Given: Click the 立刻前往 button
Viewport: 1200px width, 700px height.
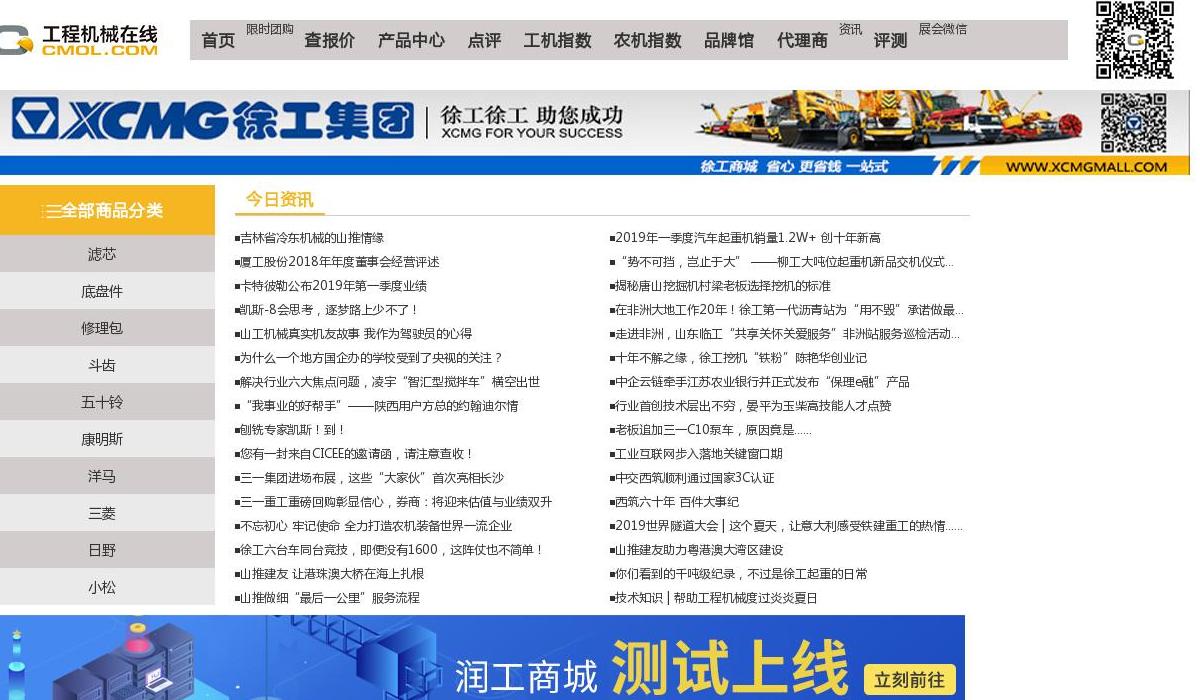Looking at the screenshot, I should click(909, 680).
